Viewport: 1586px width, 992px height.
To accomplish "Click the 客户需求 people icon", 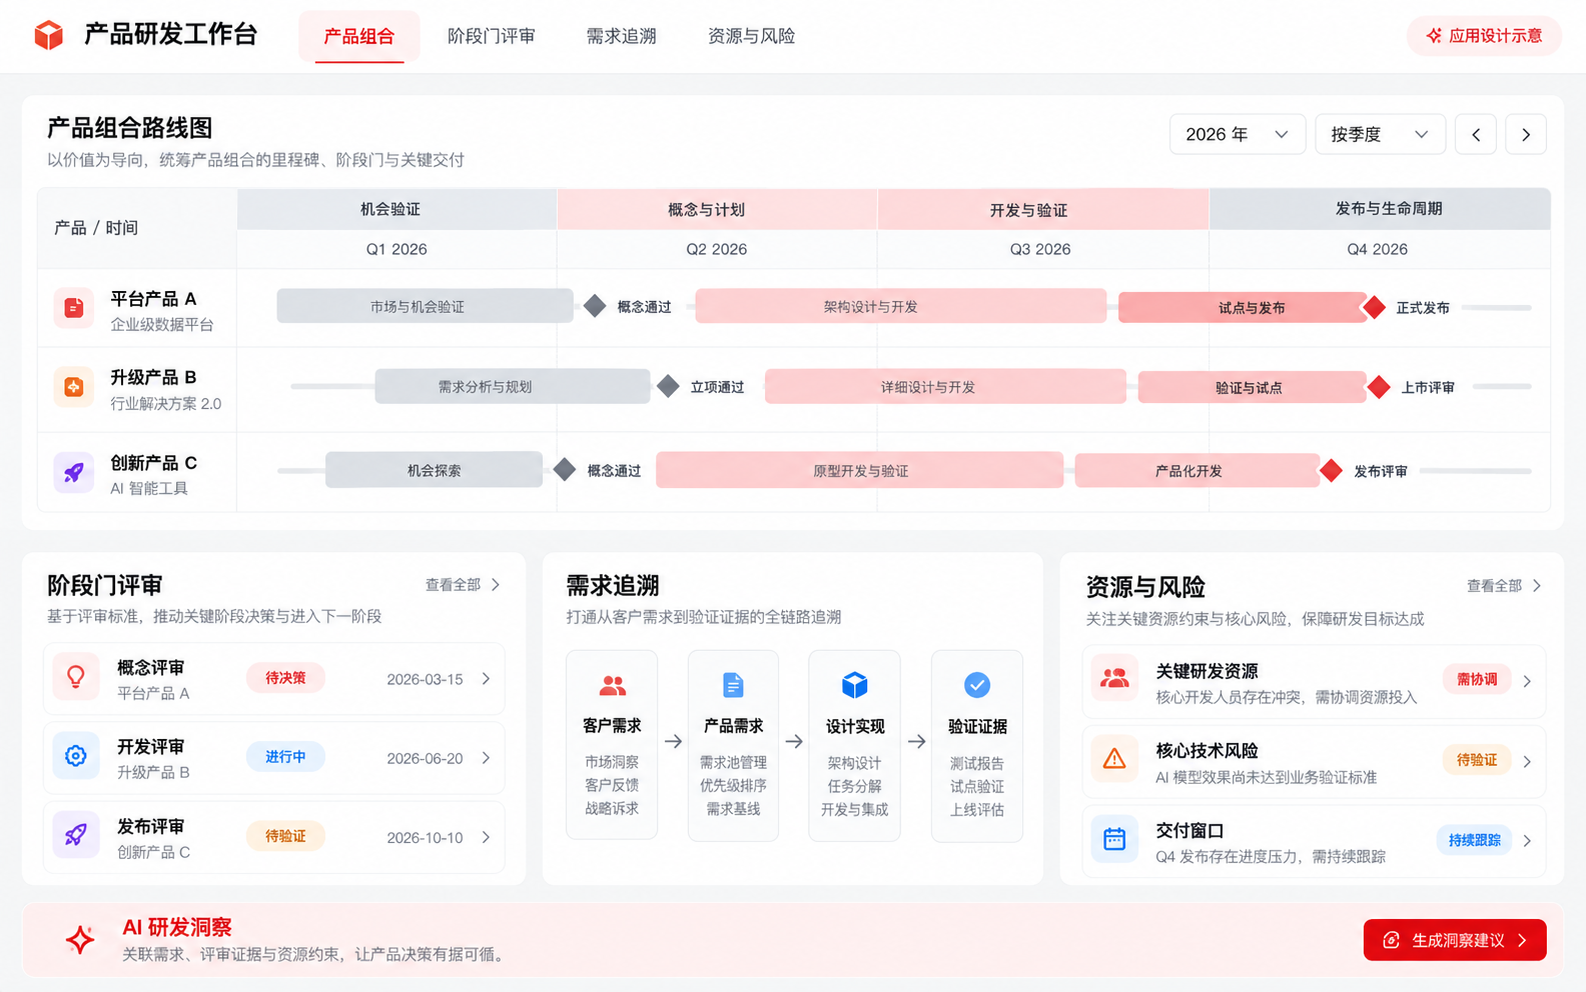I will pos(612,685).
